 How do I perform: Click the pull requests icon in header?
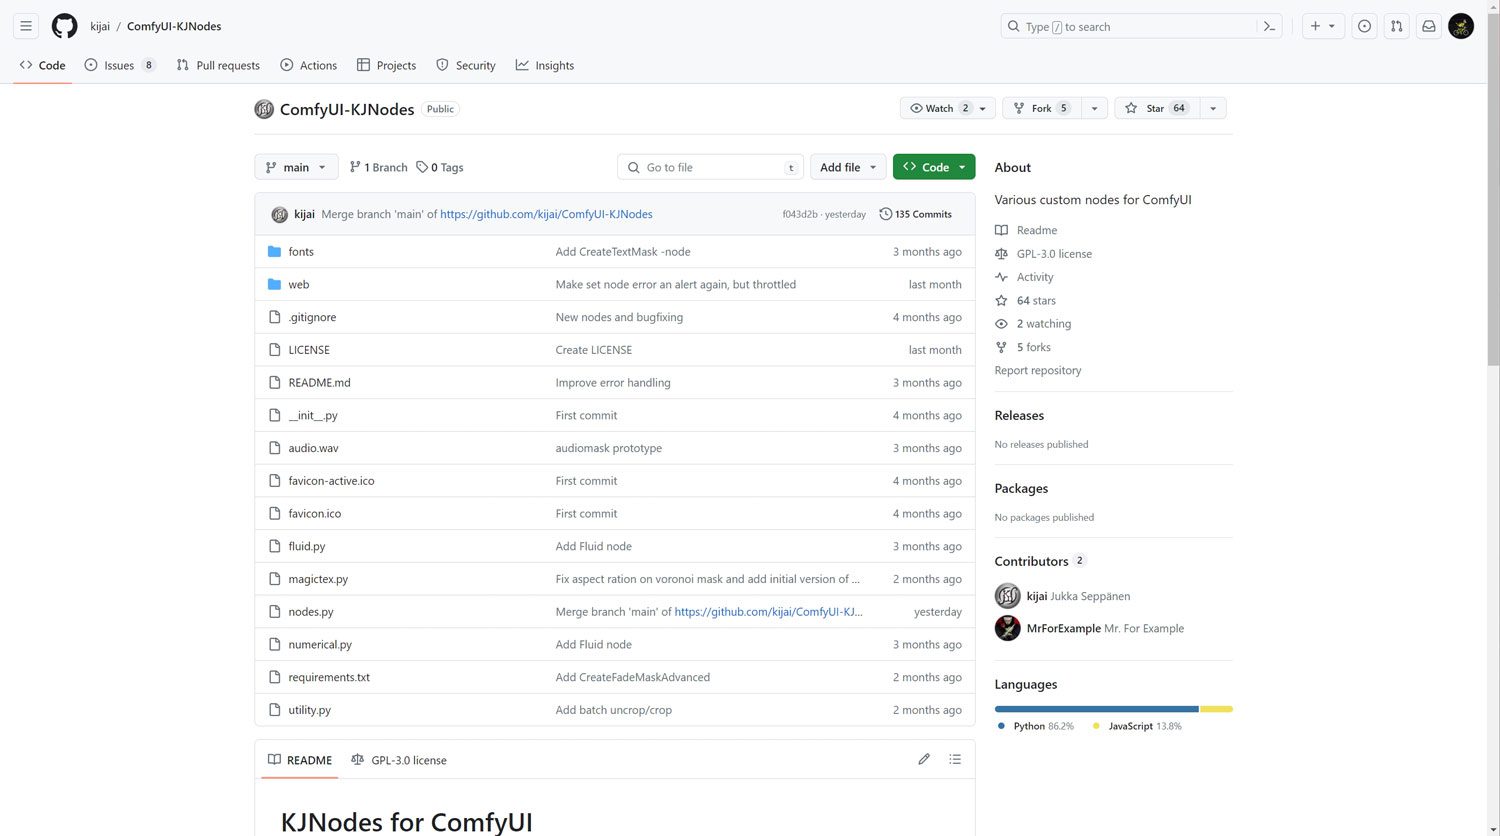[1396, 26]
